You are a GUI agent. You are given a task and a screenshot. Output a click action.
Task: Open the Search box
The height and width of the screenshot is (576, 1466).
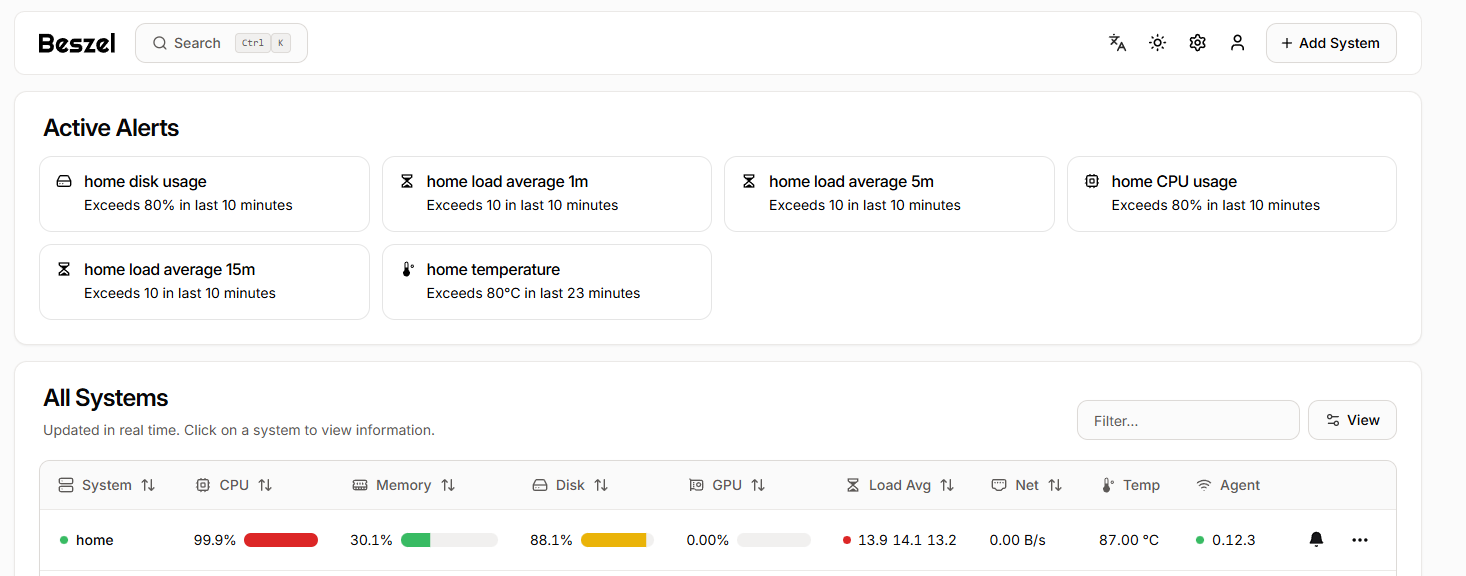coord(221,43)
